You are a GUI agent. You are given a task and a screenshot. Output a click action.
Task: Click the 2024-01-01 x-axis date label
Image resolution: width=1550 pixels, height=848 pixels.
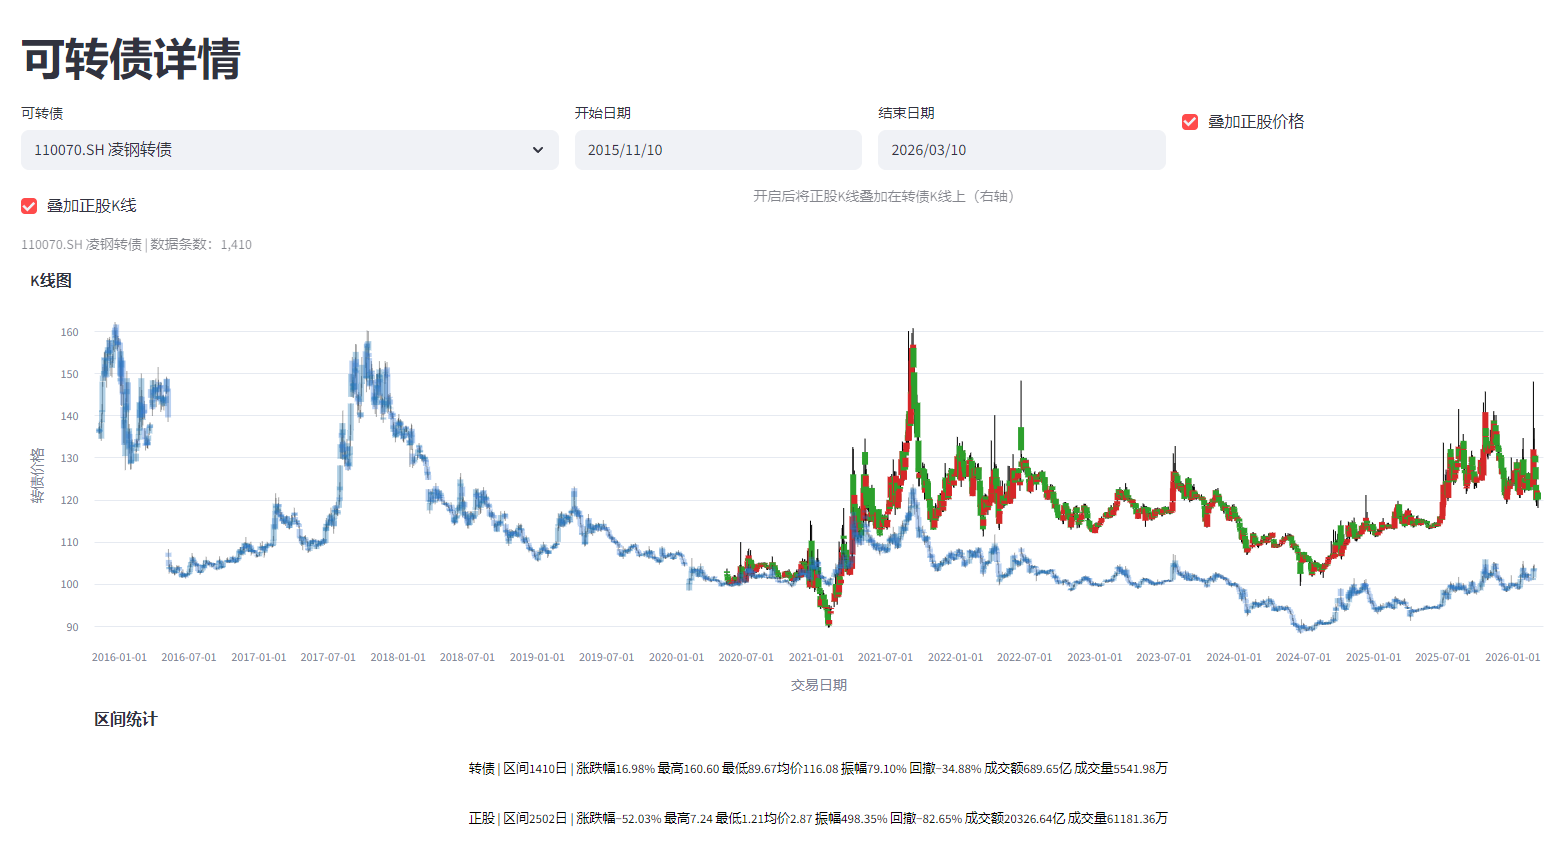[1234, 657]
